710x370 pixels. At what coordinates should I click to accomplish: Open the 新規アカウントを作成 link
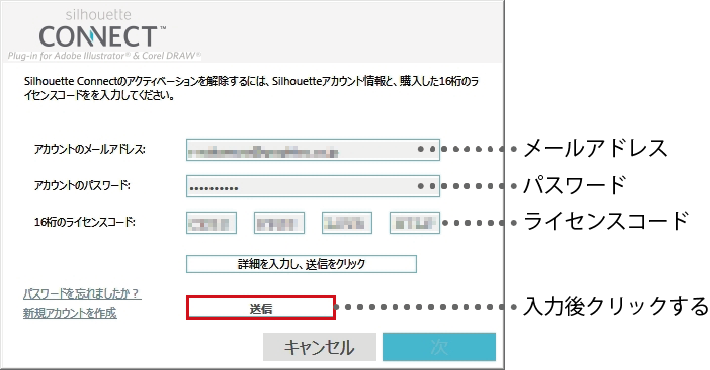70,313
